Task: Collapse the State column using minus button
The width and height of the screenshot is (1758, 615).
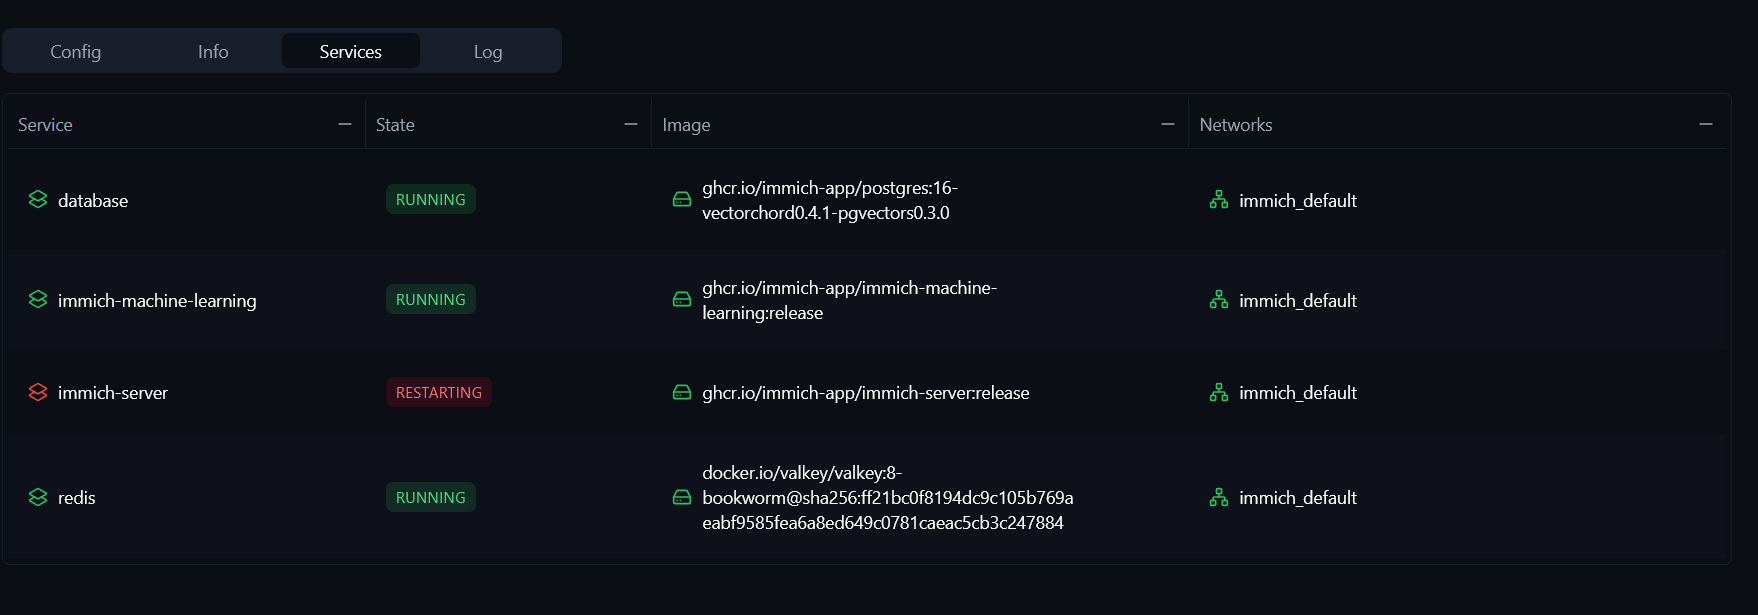Action: point(631,124)
